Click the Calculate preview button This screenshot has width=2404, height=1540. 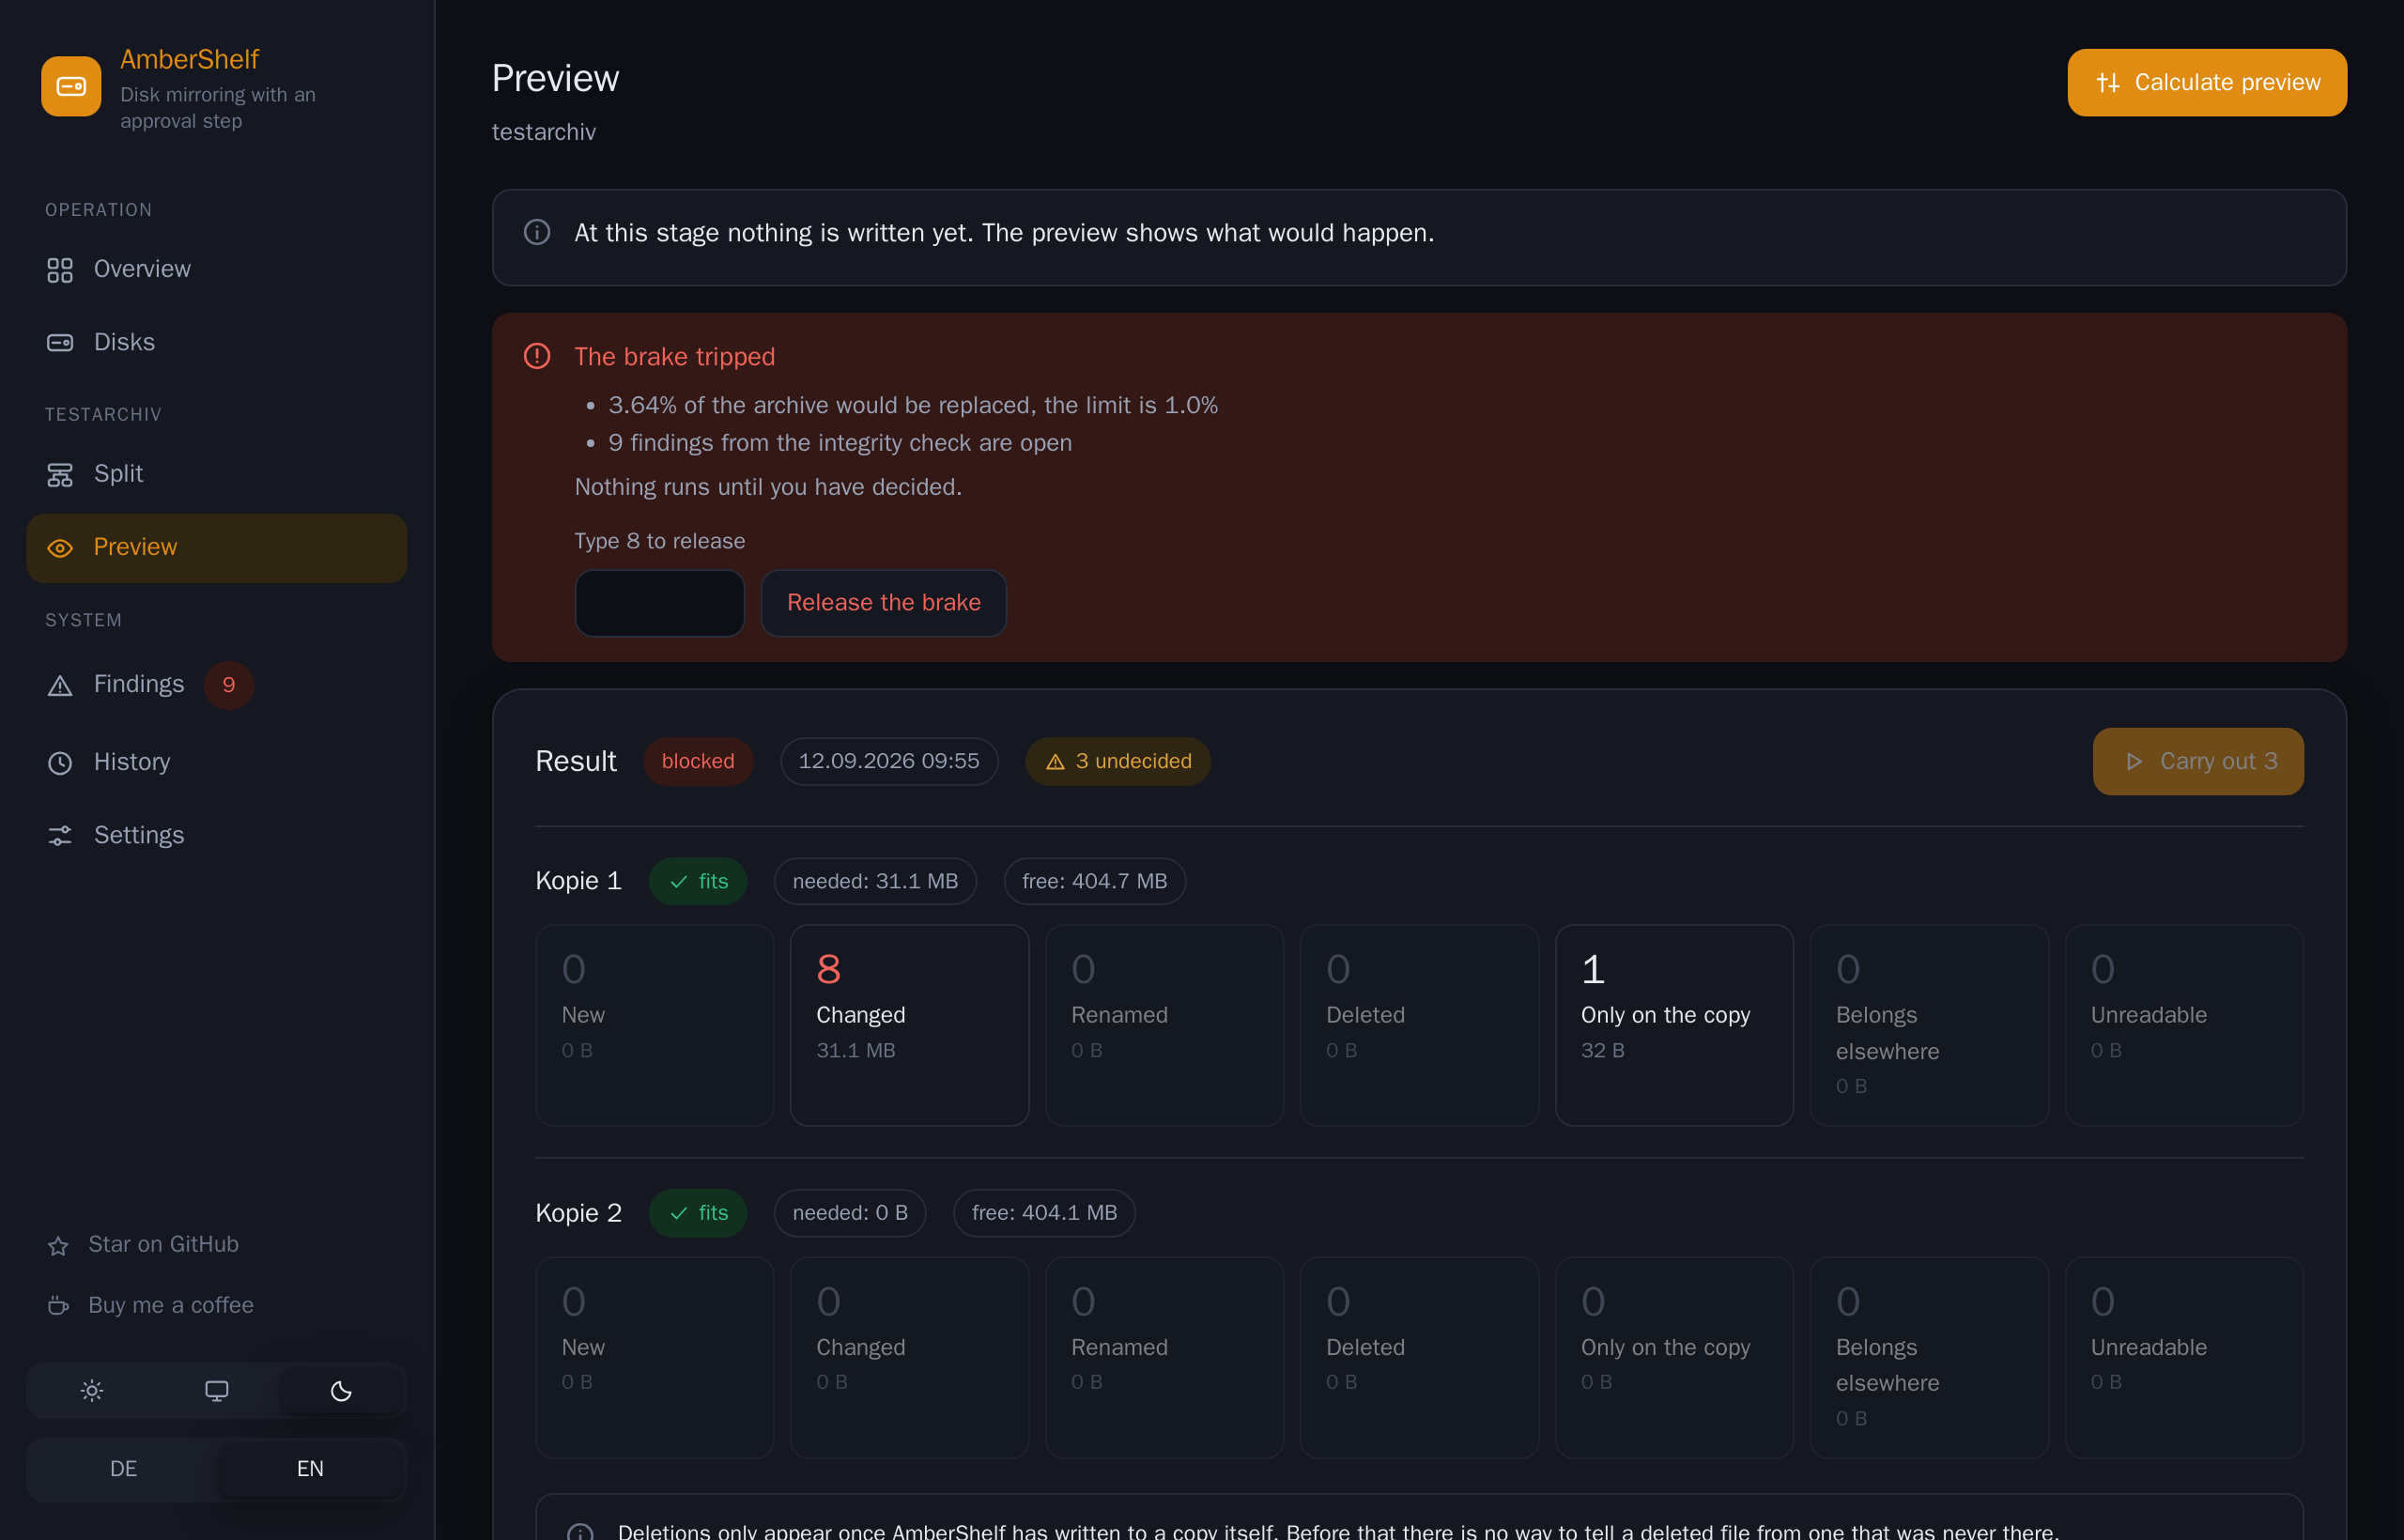click(2207, 83)
